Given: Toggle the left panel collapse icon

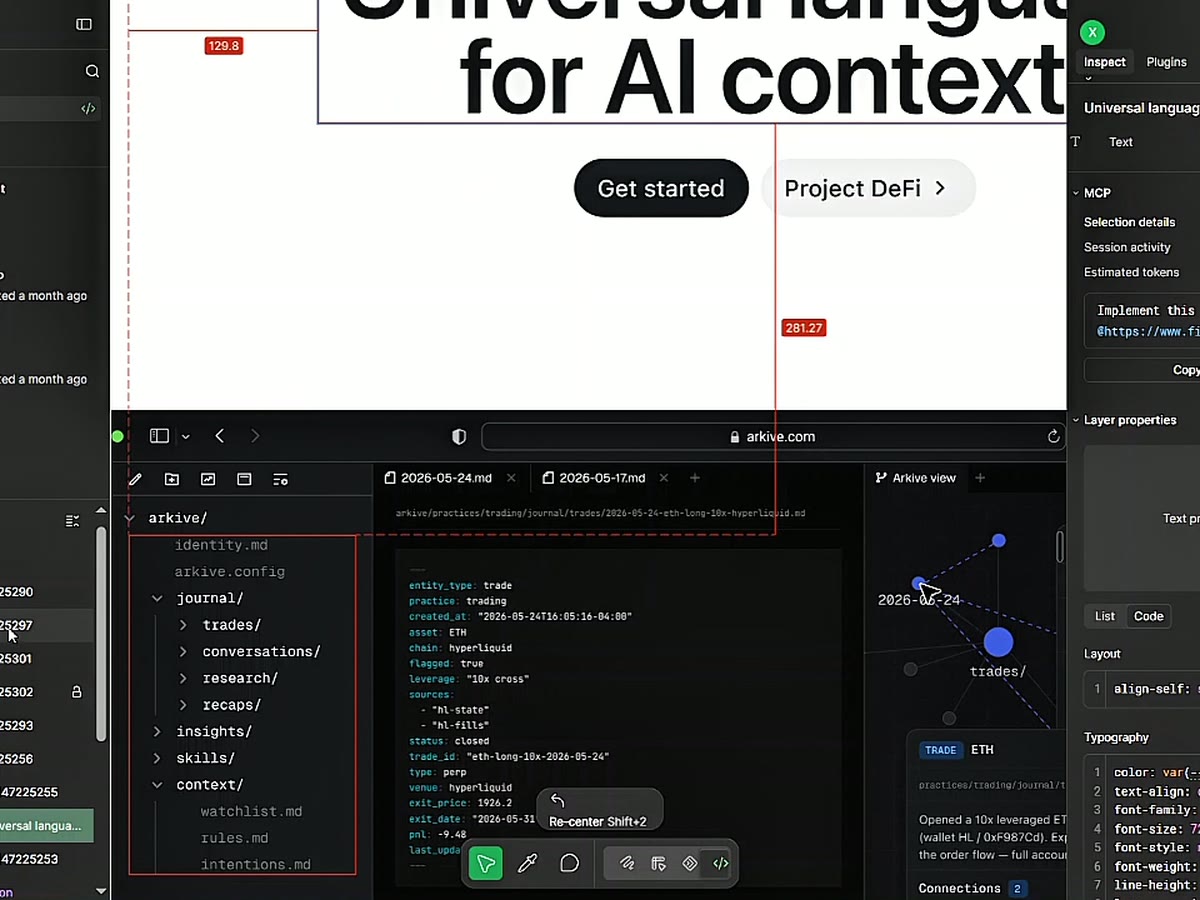Looking at the screenshot, I should click(x=84, y=24).
